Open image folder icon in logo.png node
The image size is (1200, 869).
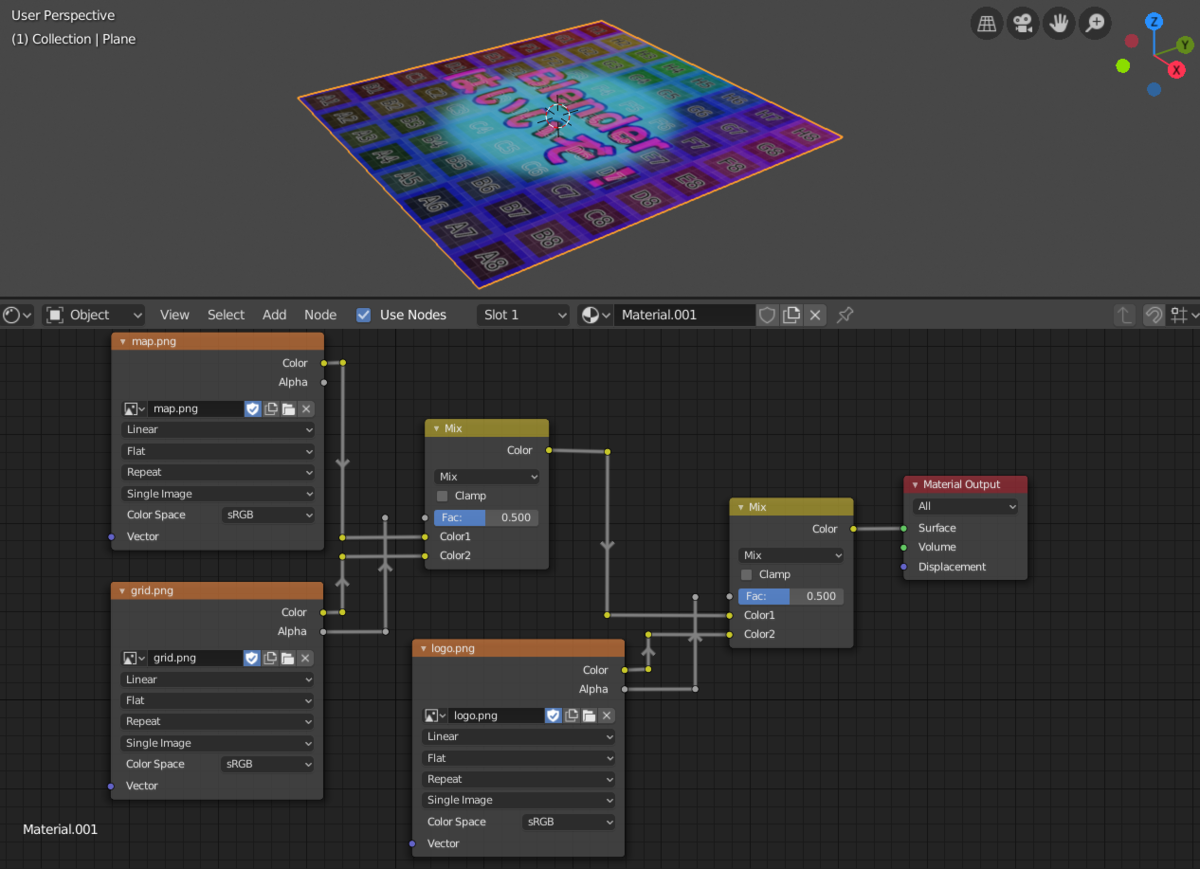click(589, 716)
